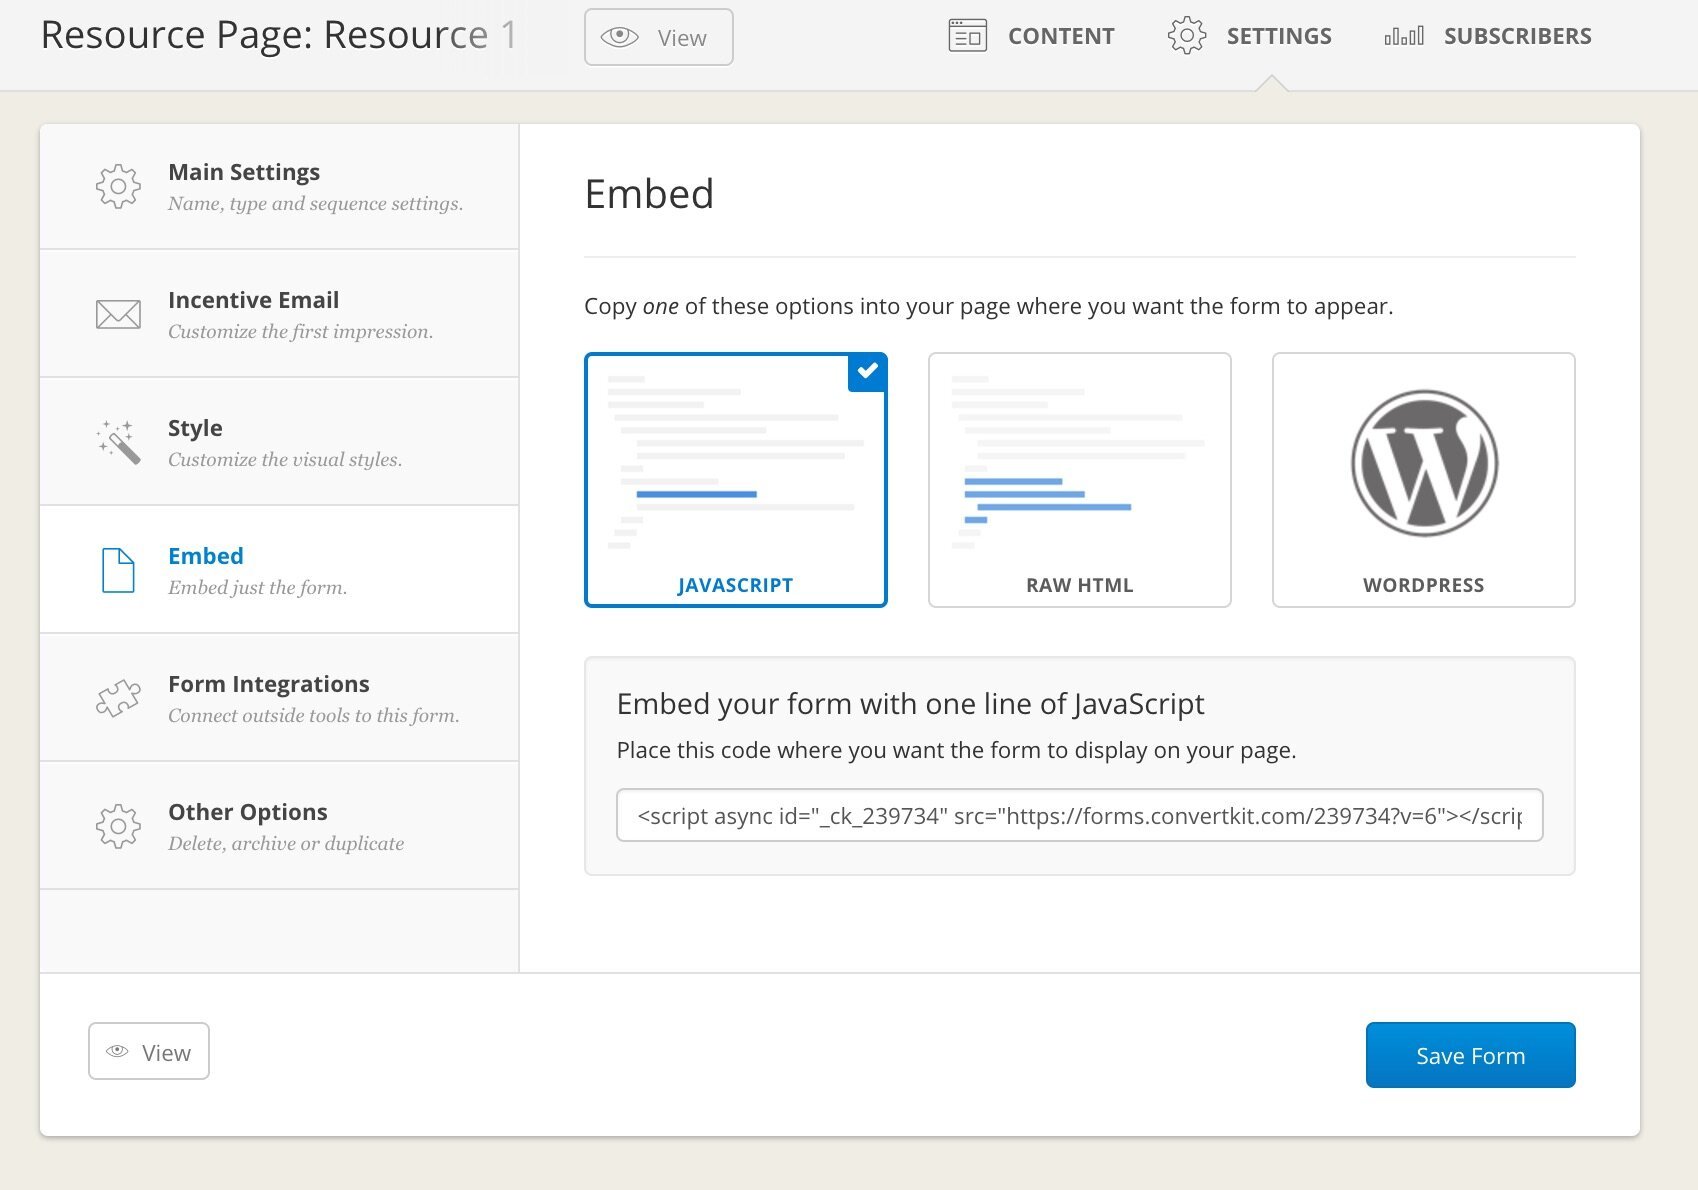Click the eye icon in top View button

pos(620,37)
